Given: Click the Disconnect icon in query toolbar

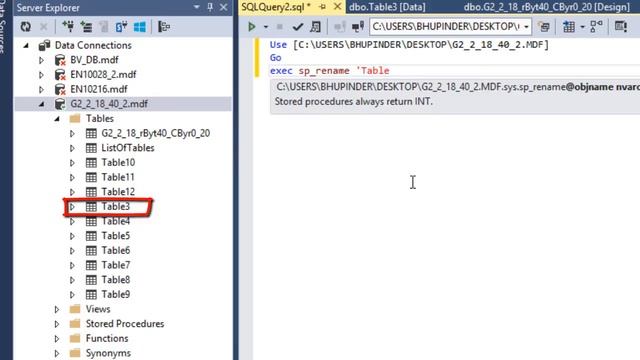Looking at the screenshot, I should coord(358,27).
